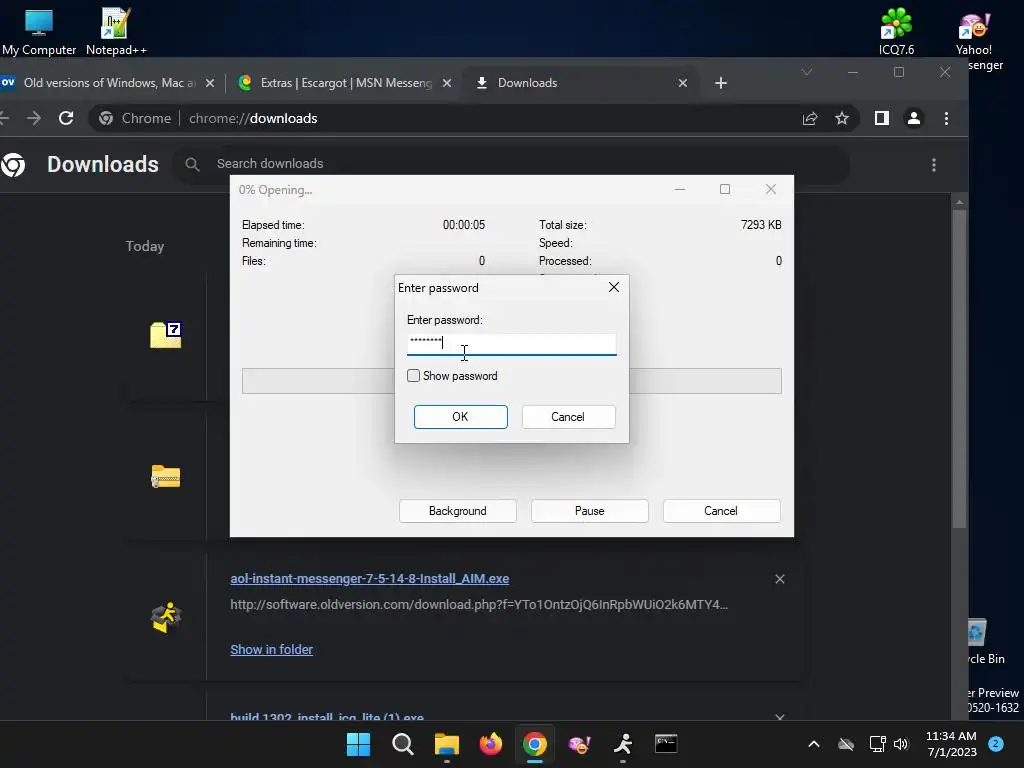The height and width of the screenshot is (768, 1024).
Task: Bookmark this page with the star
Action: tap(842, 118)
